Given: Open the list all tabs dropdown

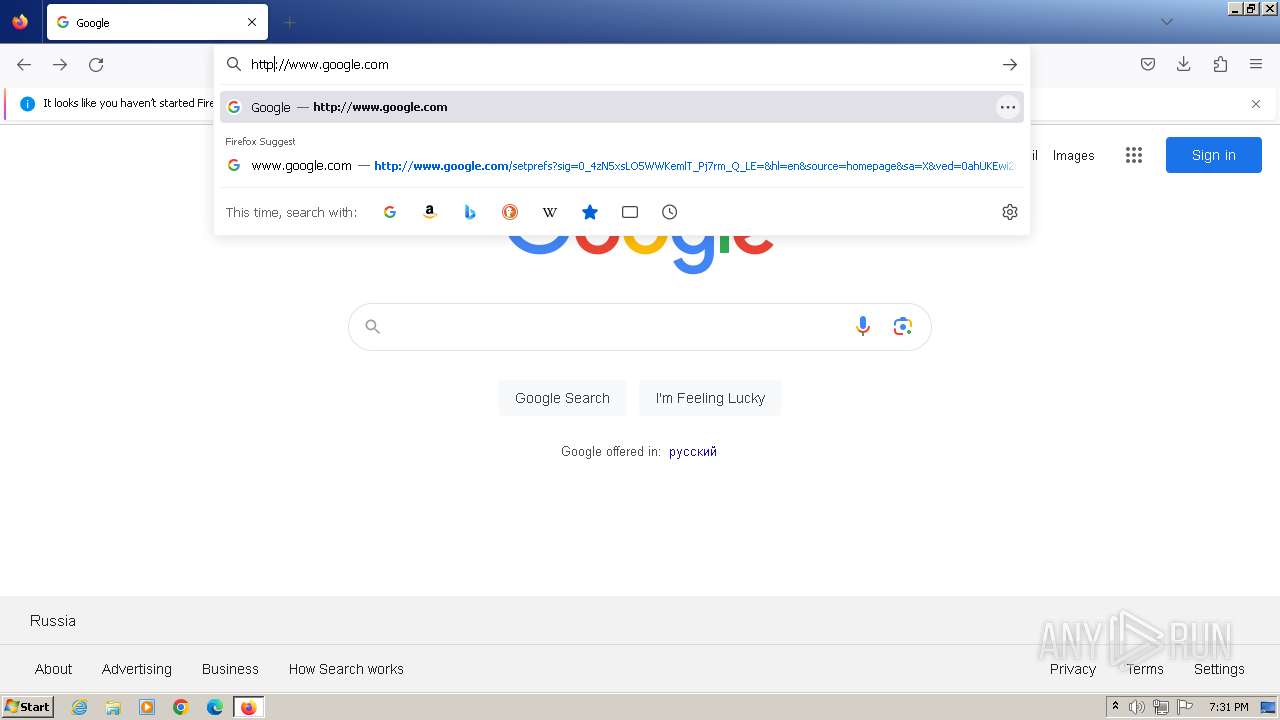Looking at the screenshot, I should (1166, 22).
